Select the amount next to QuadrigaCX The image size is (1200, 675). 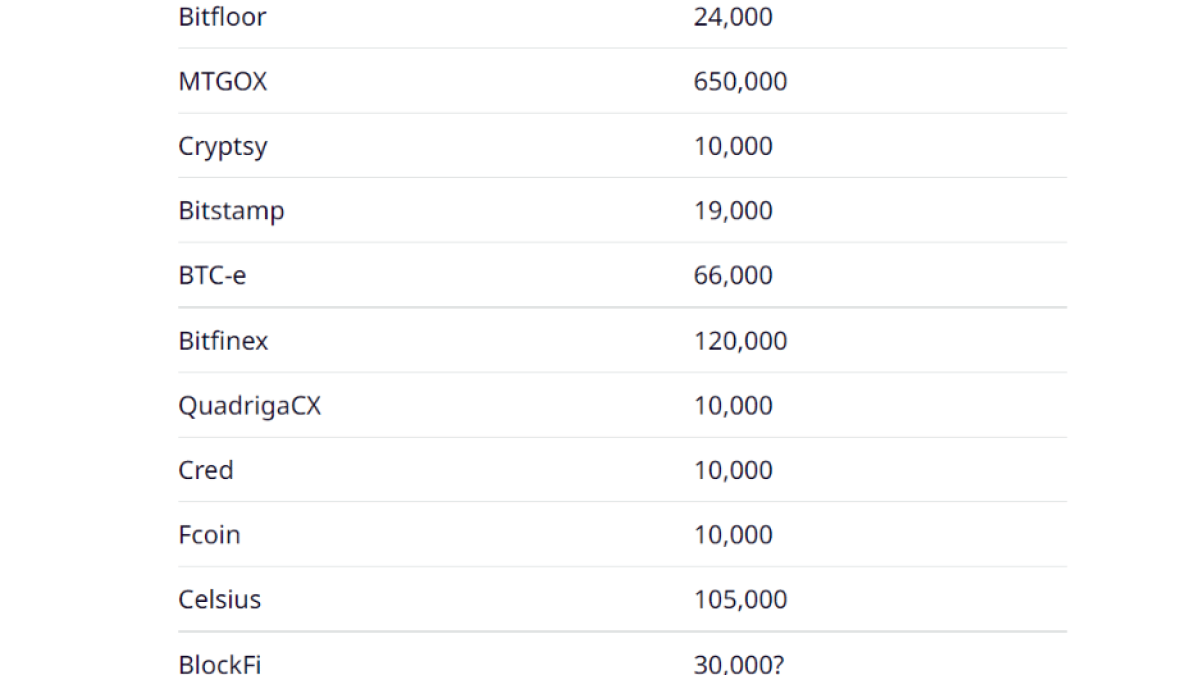point(733,406)
